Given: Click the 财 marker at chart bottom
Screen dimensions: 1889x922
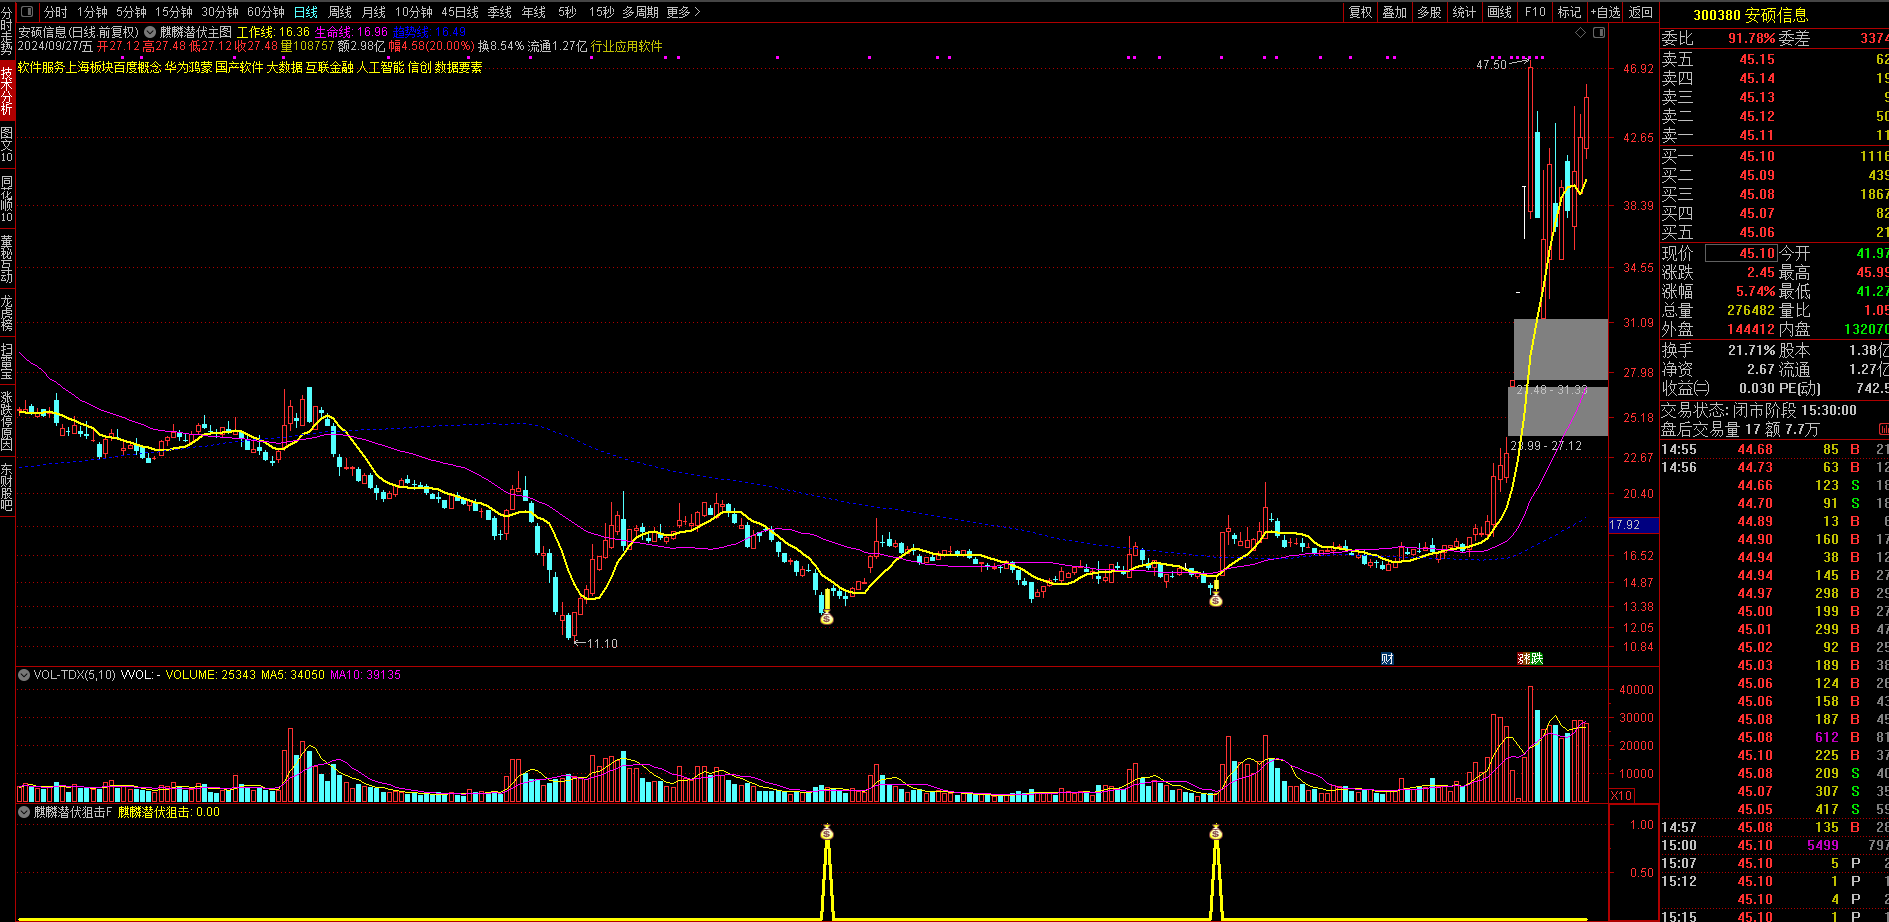Looking at the screenshot, I should pos(1387,658).
